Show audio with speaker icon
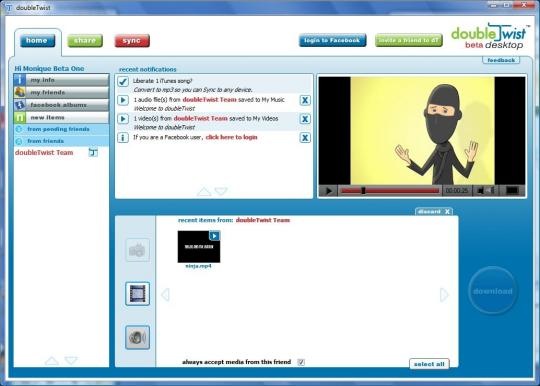The height and width of the screenshot is (386, 540). [x=137, y=337]
